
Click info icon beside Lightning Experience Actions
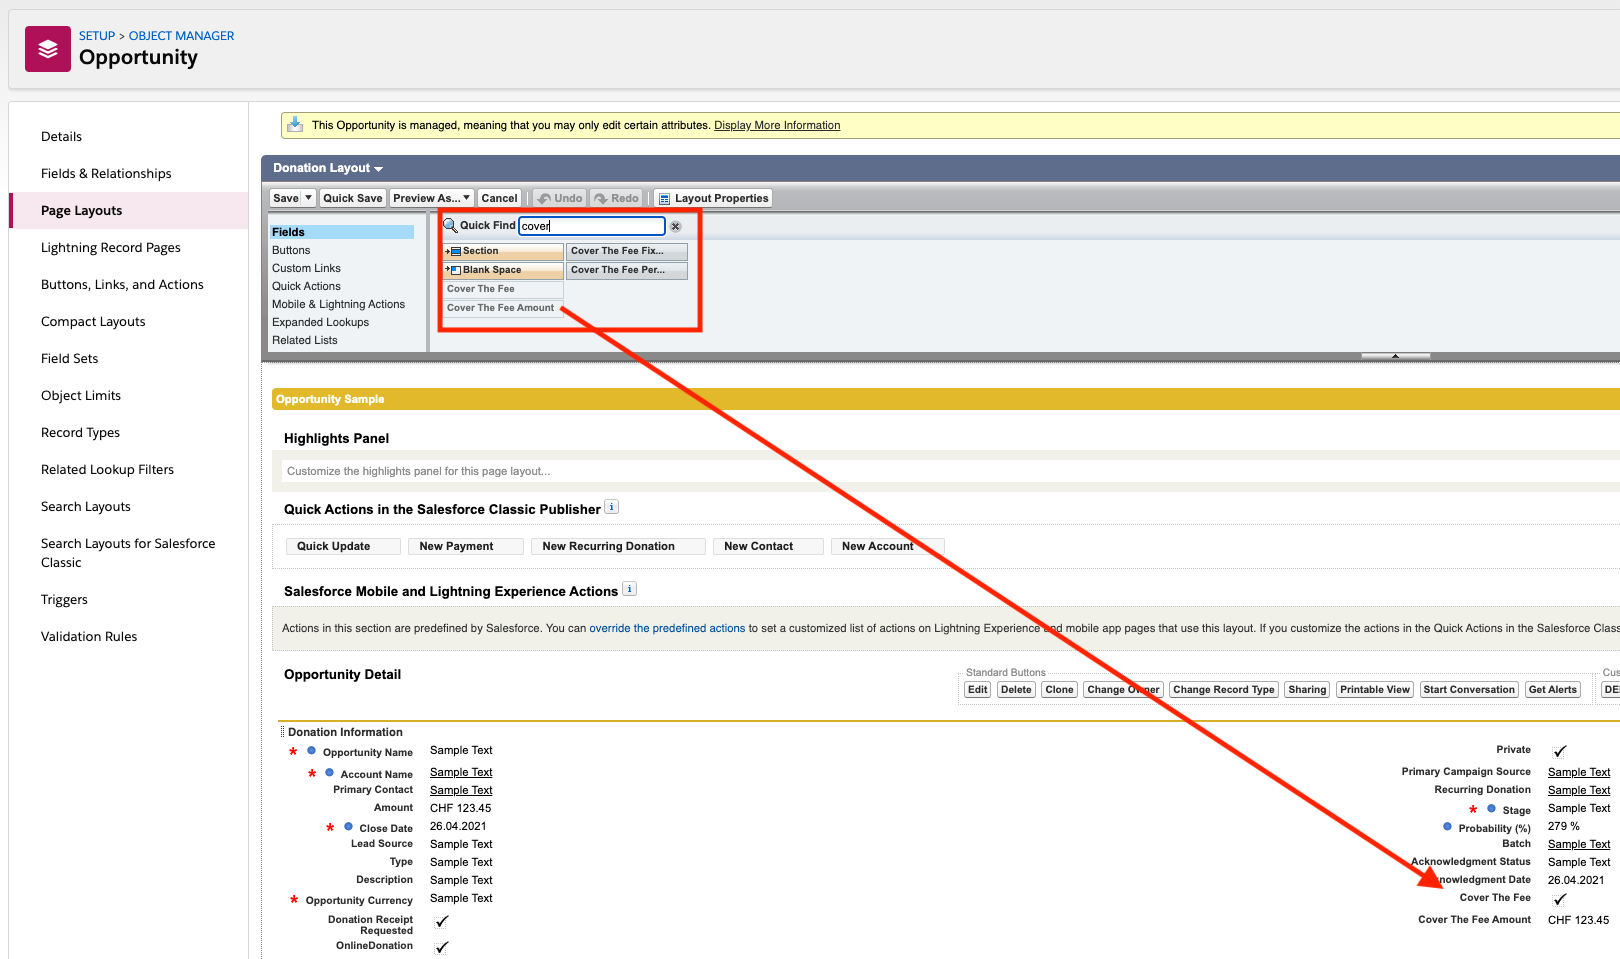click(630, 589)
